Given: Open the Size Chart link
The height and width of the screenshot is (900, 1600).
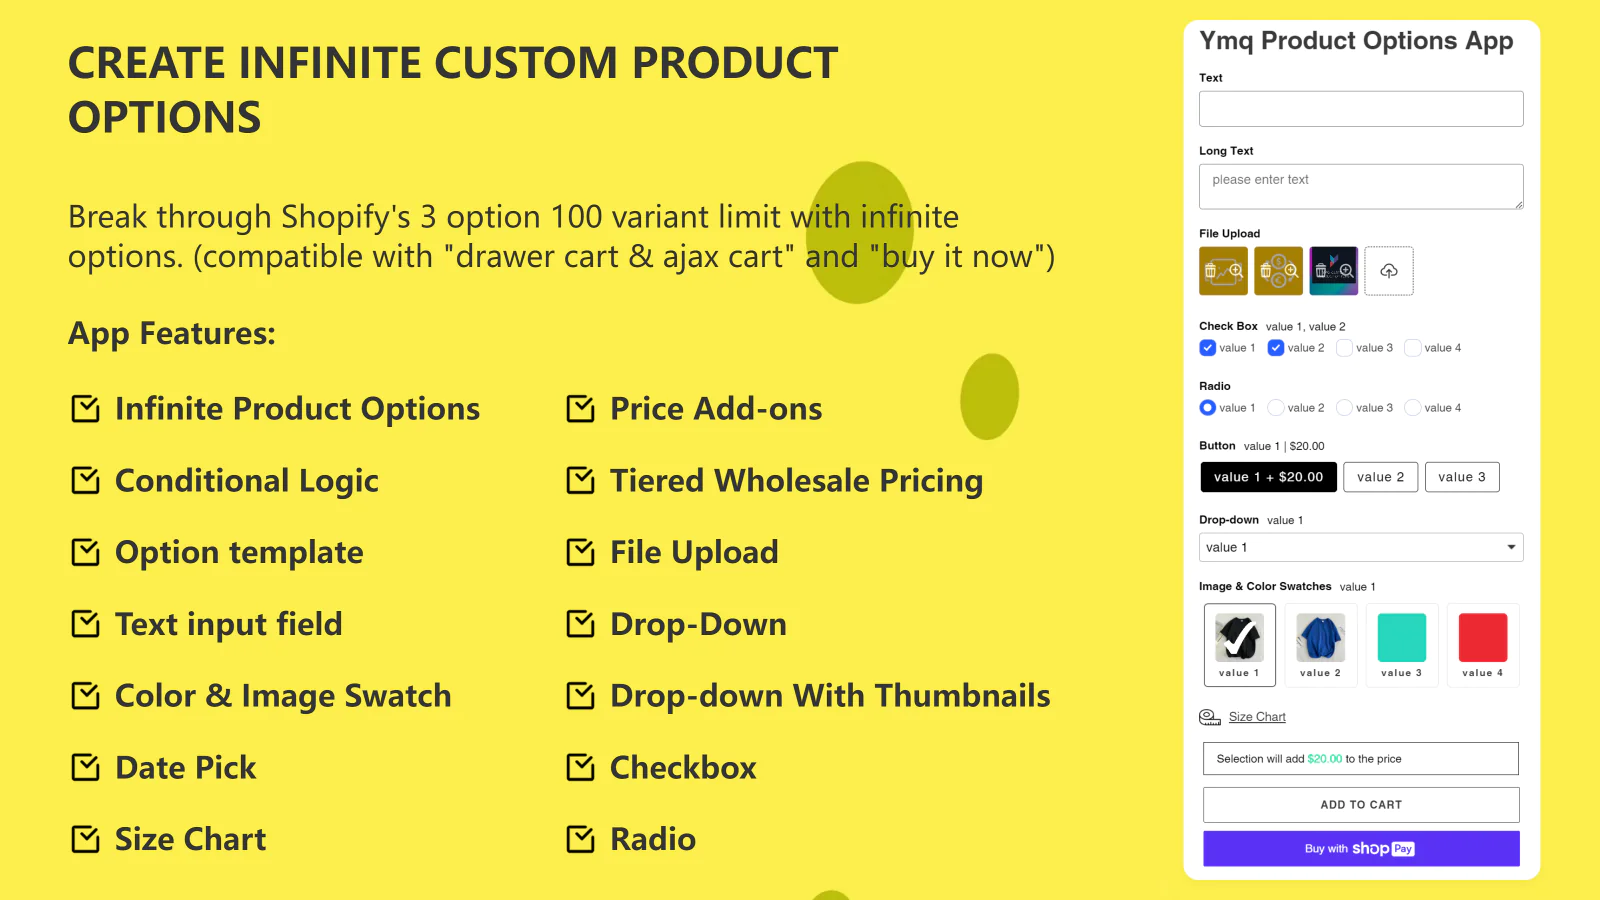Looking at the screenshot, I should tap(1257, 717).
